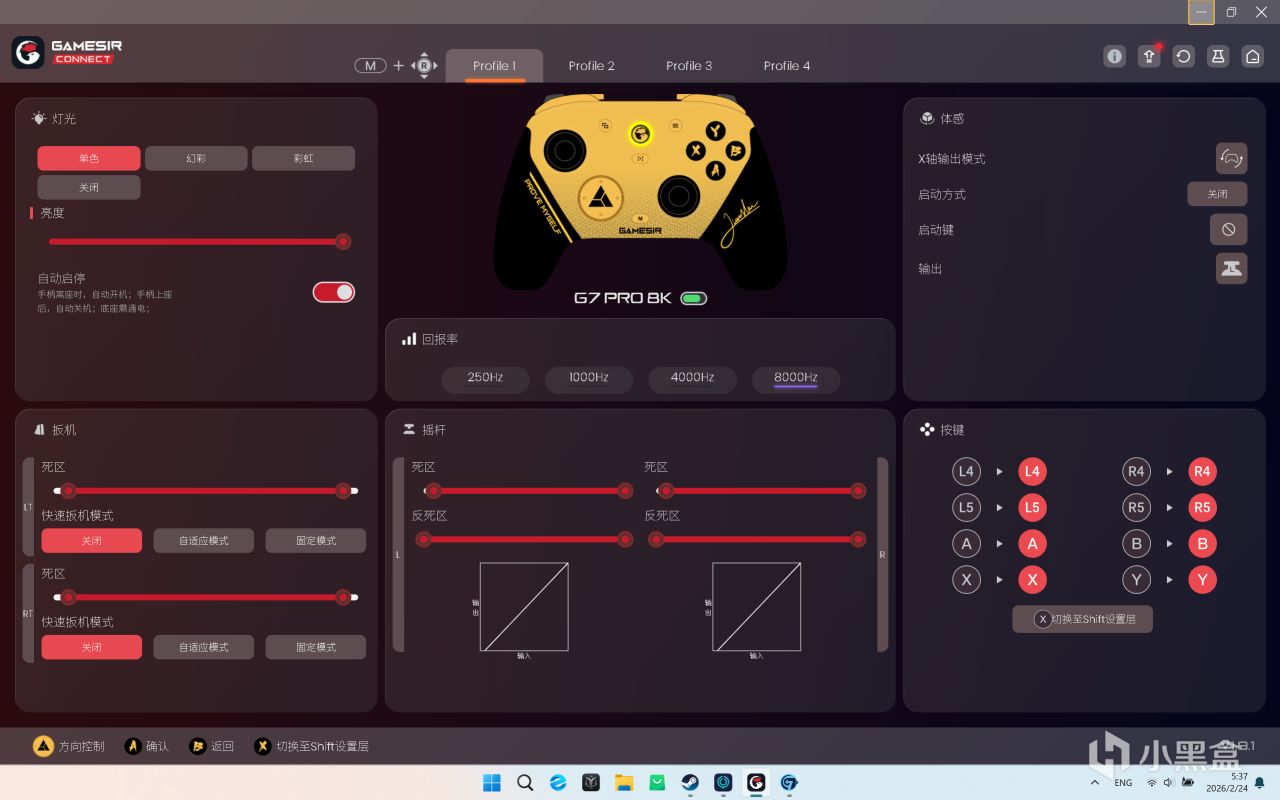Open Steam from the taskbar
The image size is (1280, 800).
(x=690, y=782)
